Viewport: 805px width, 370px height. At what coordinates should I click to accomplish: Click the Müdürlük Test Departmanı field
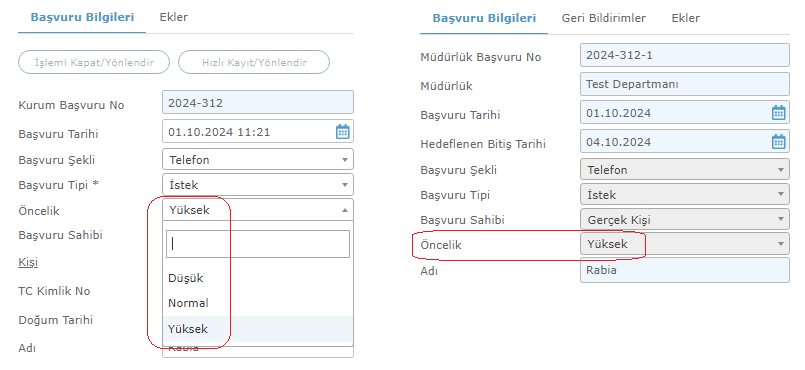685,84
